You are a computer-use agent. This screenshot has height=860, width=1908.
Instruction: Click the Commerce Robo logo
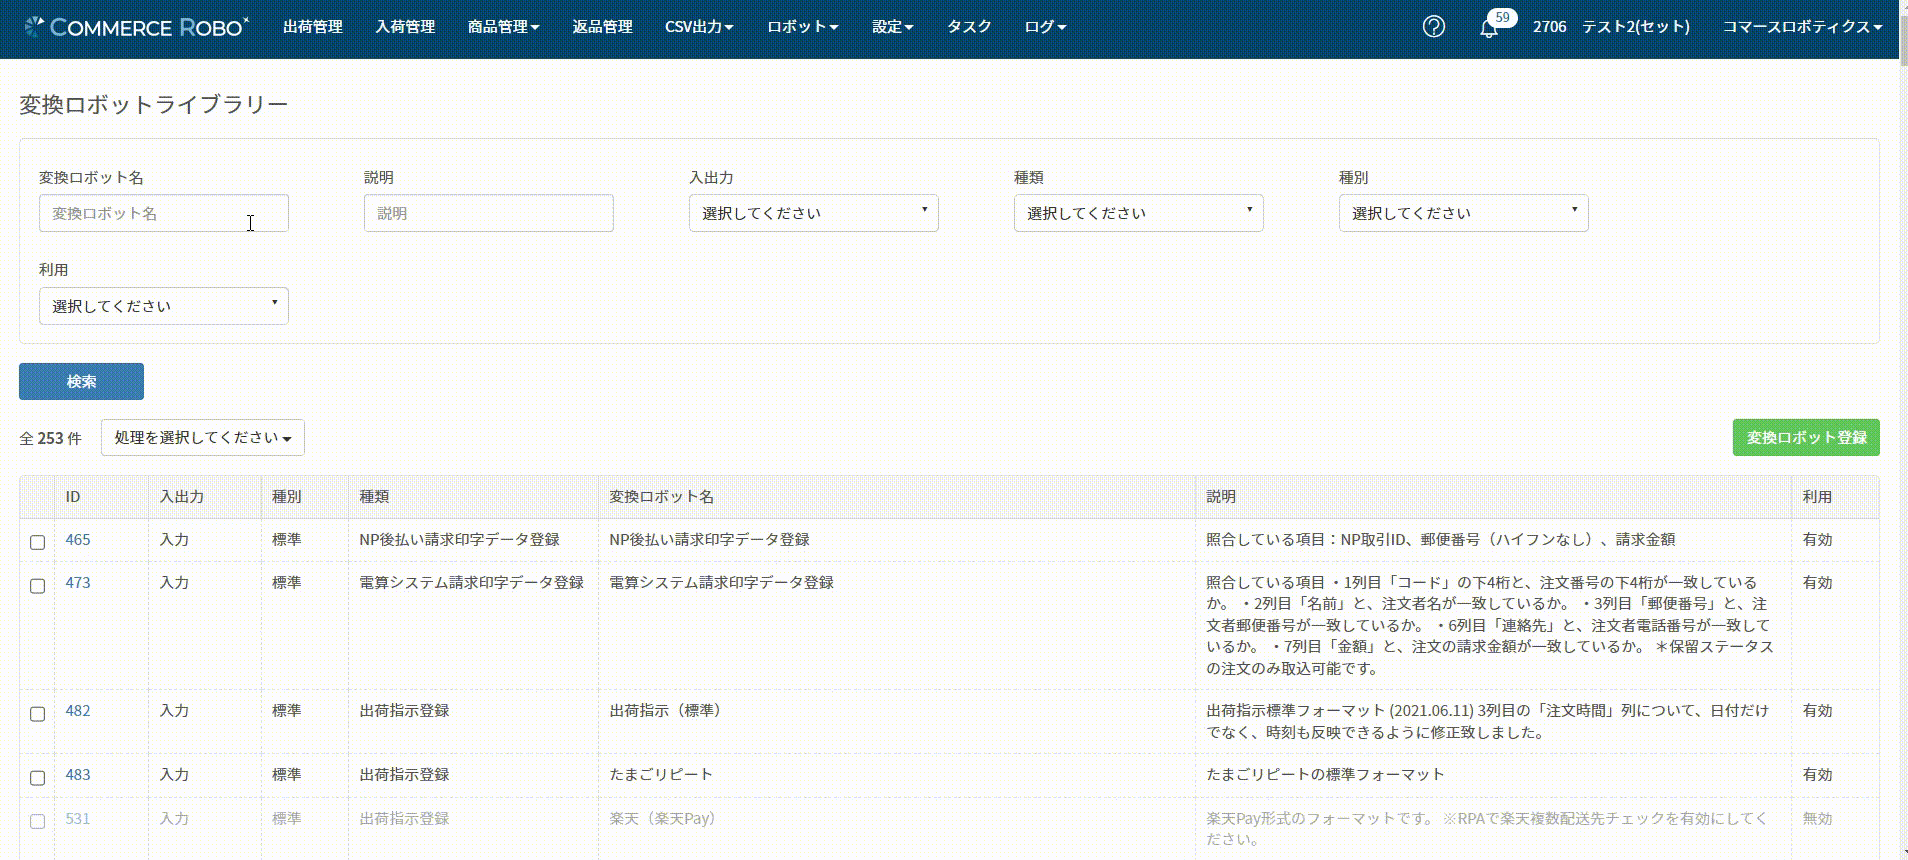[x=136, y=27]
